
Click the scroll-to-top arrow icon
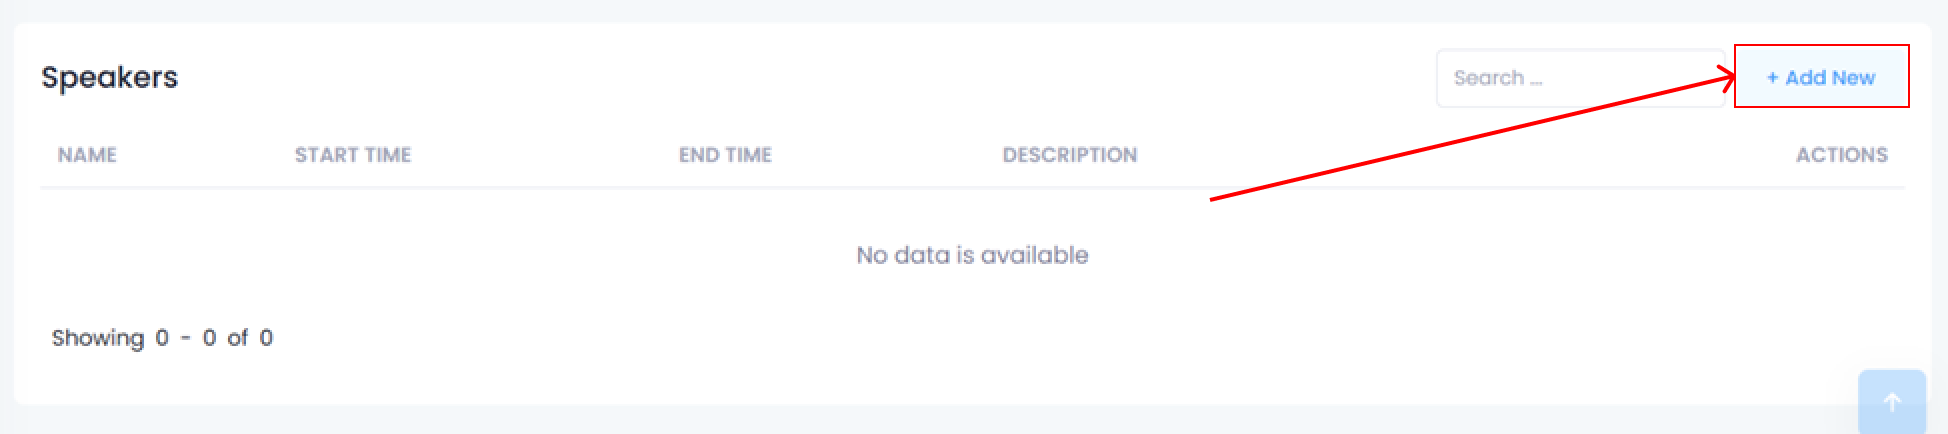click(x=1891, y=402)
